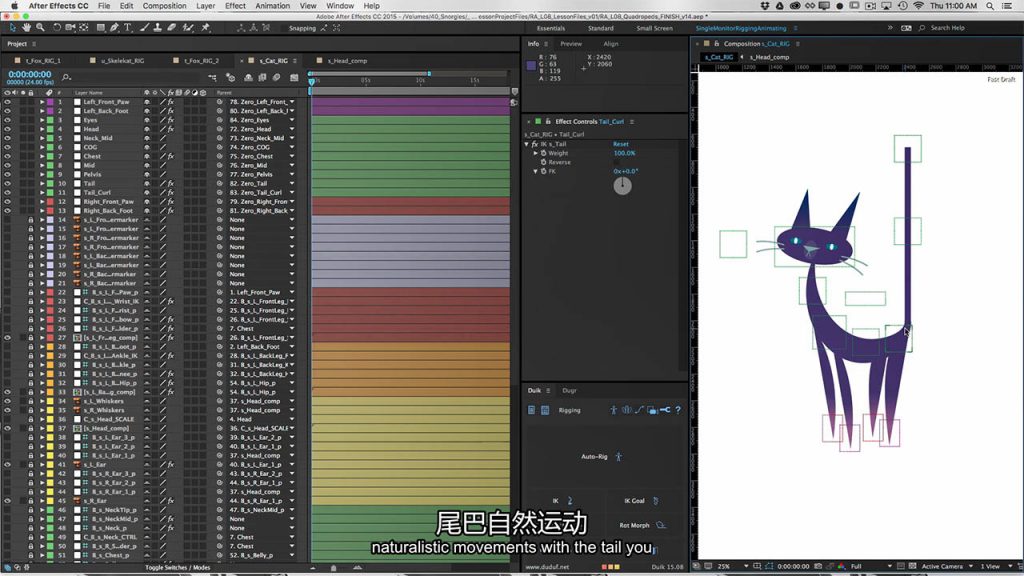The image size is (1024, 576).
Task: Switch to the t_Fox_RIG_1 timeline tab
Action: (x=43, y=61)
